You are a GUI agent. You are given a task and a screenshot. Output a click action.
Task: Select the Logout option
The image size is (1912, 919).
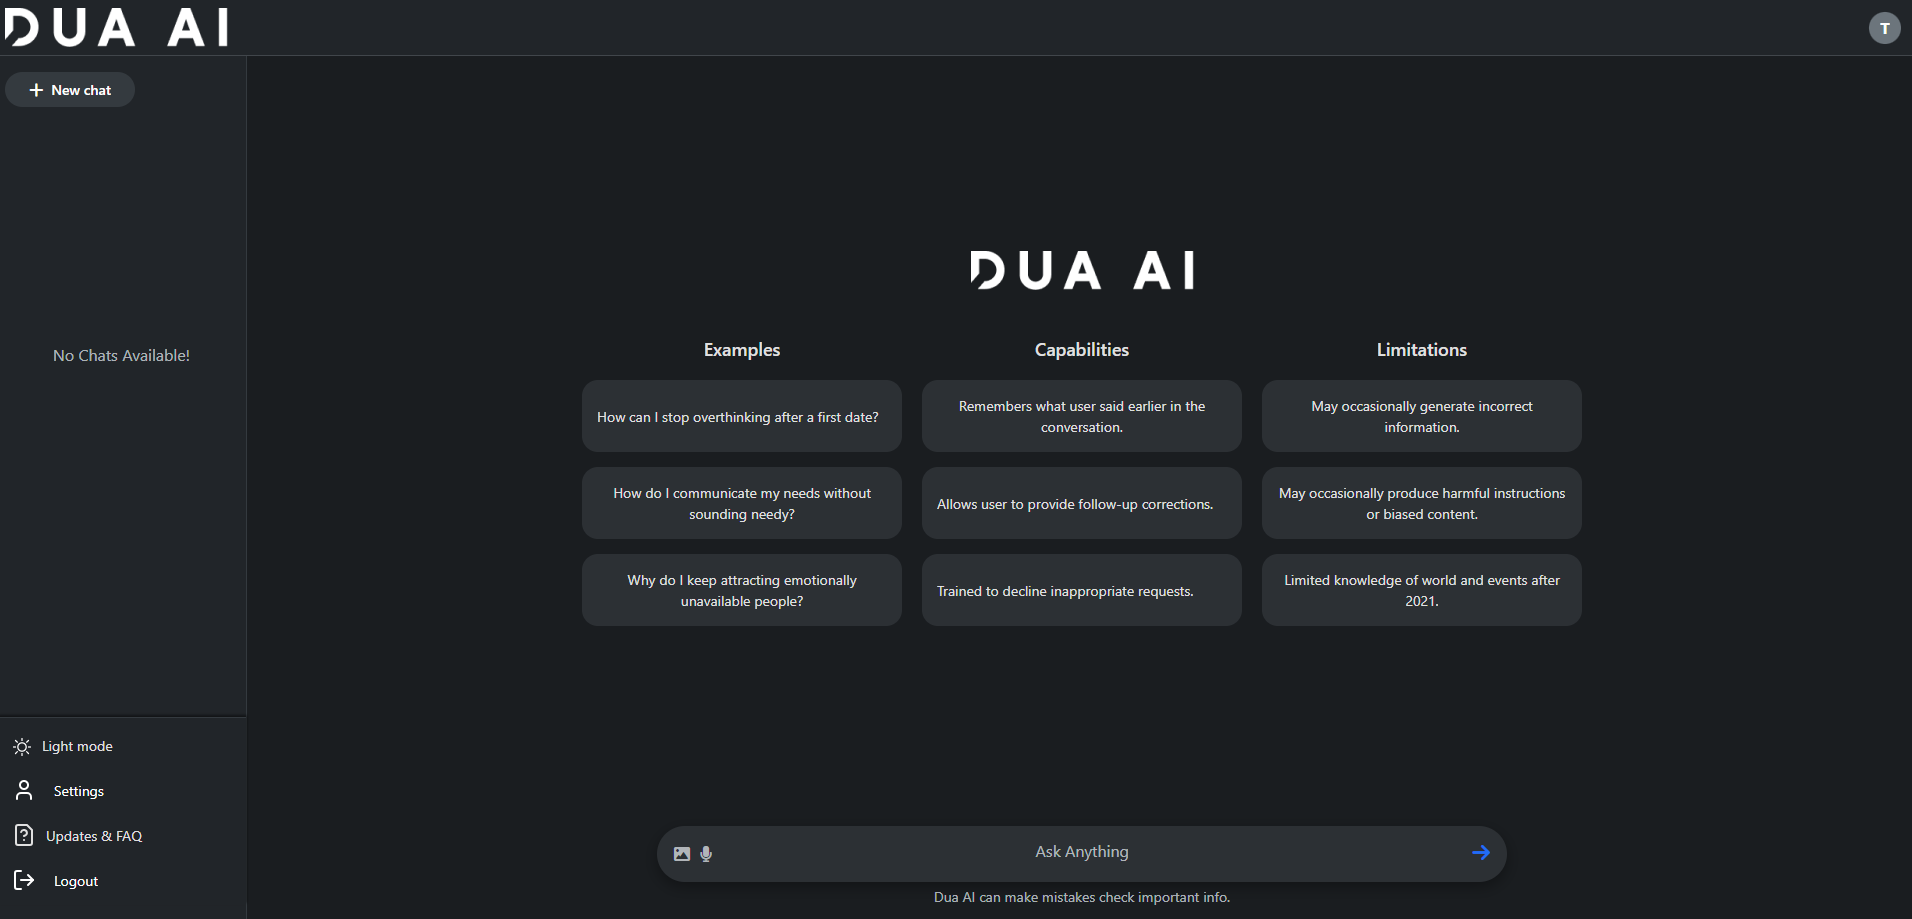[x=76, y=881]
